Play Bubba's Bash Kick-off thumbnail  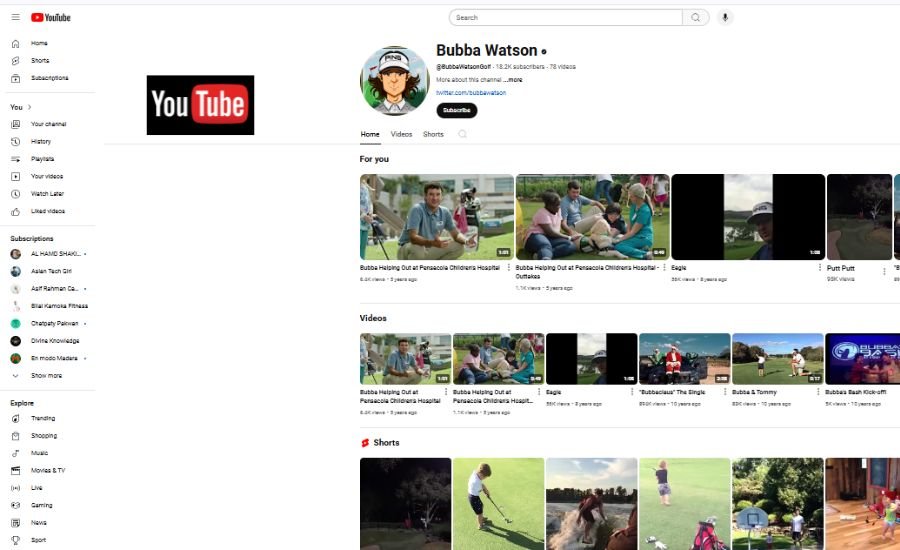click(x=863, y=359)
